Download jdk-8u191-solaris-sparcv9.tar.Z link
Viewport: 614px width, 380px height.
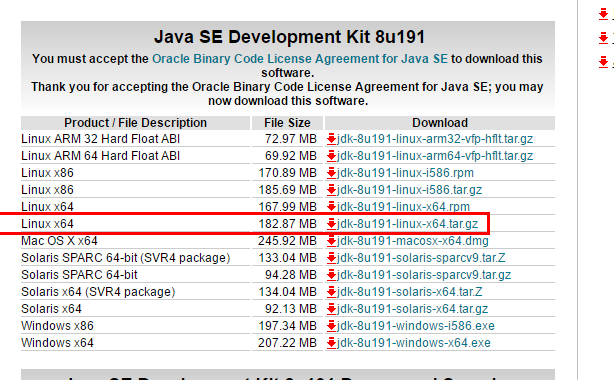coord(421,258)
